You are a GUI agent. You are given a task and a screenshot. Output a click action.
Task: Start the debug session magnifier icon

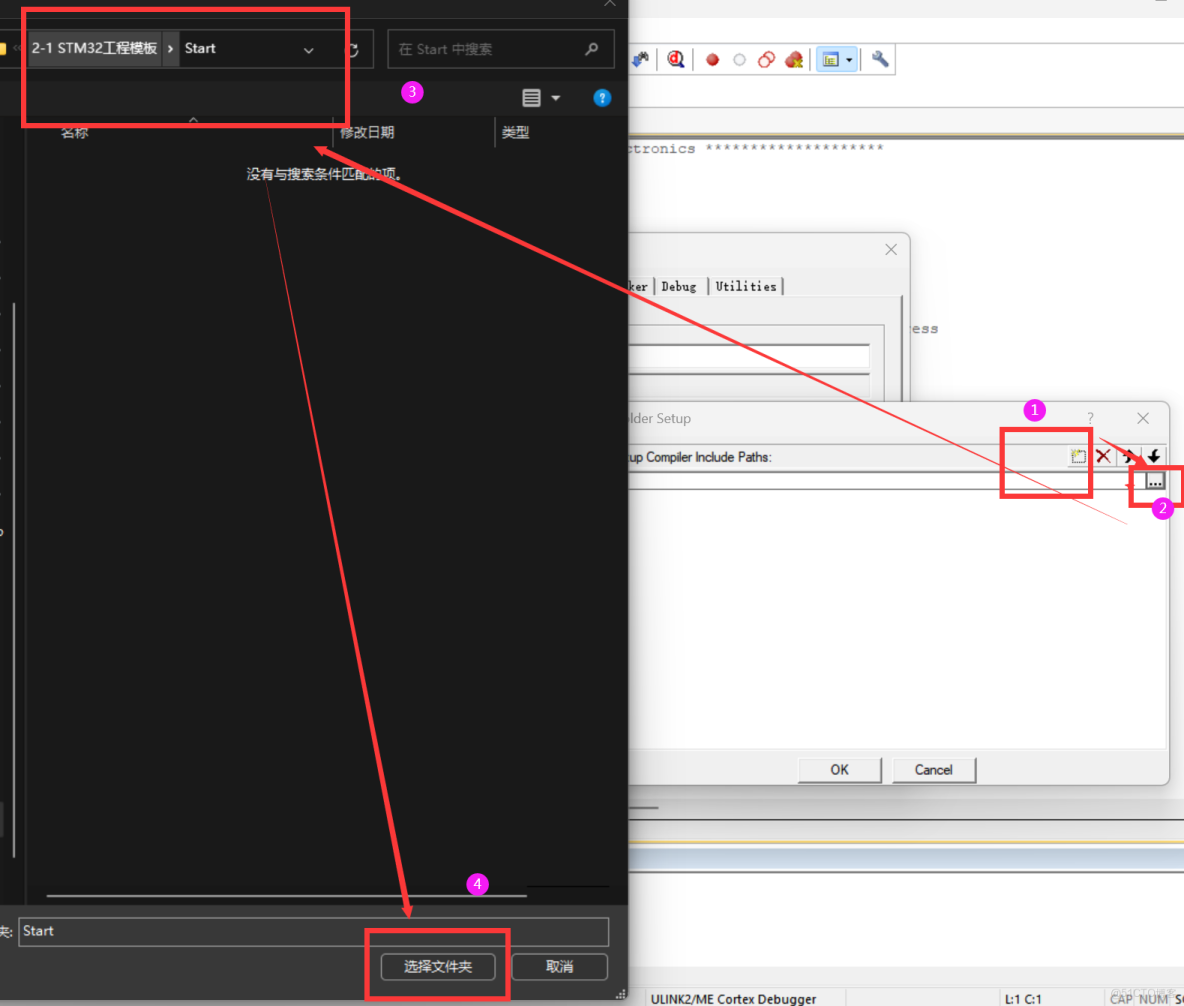tap(676, 60)
